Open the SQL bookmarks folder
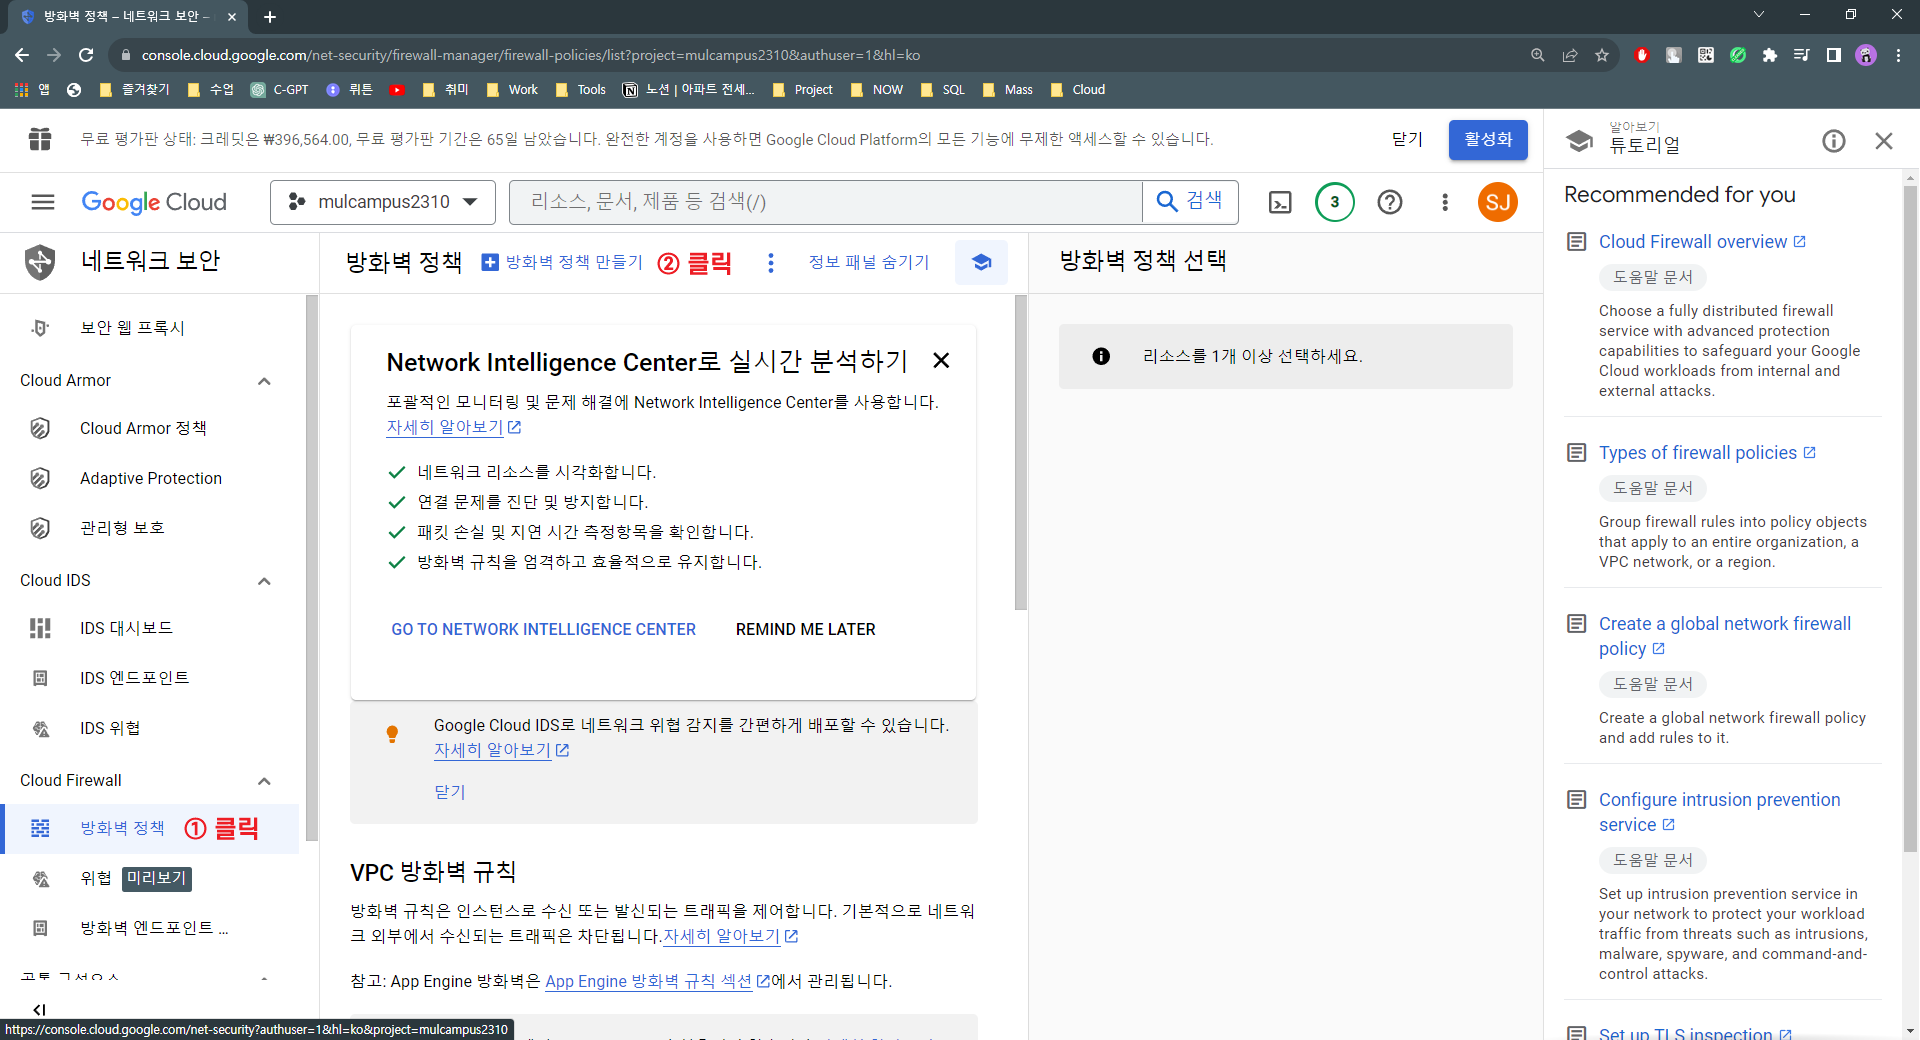 [942, 90]
